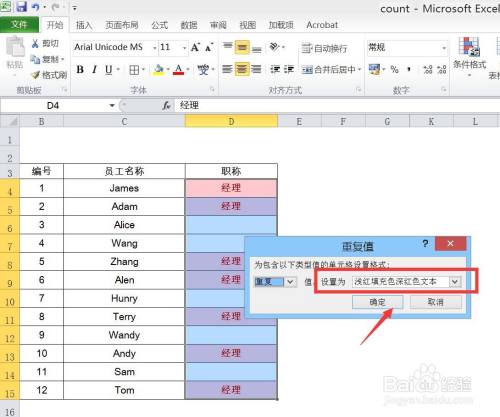Increase font size with large A icon
500x417 pixels.
pos(196,47)
